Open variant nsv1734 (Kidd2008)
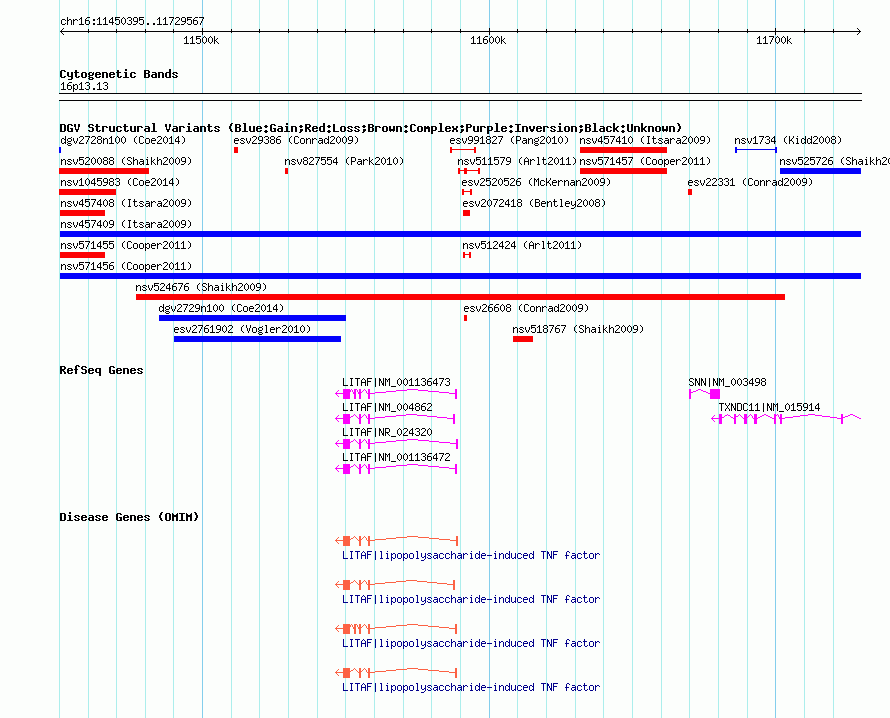Viewport: 890px width, 718px height. 788,140
